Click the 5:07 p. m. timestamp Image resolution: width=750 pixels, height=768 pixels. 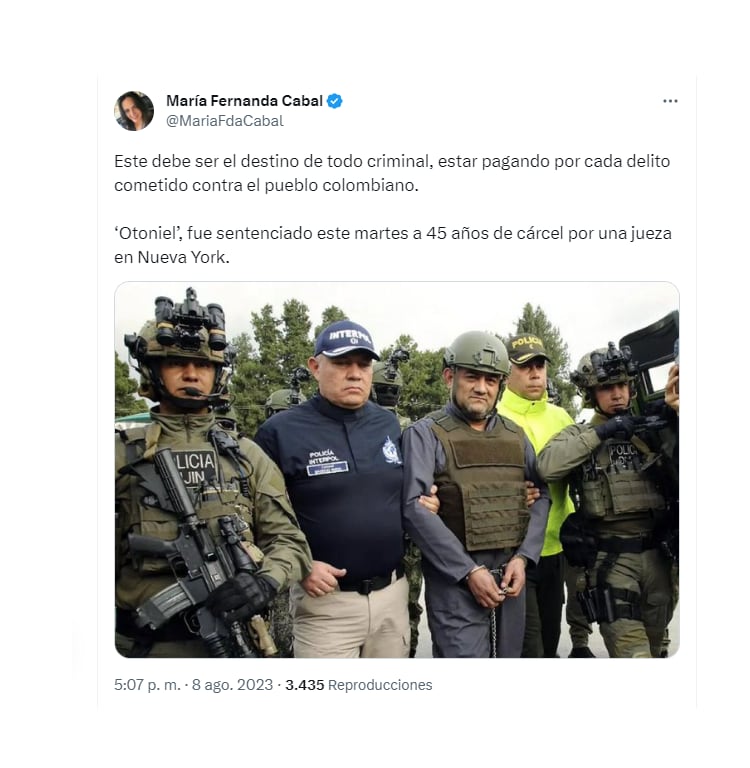pos(147,685)
